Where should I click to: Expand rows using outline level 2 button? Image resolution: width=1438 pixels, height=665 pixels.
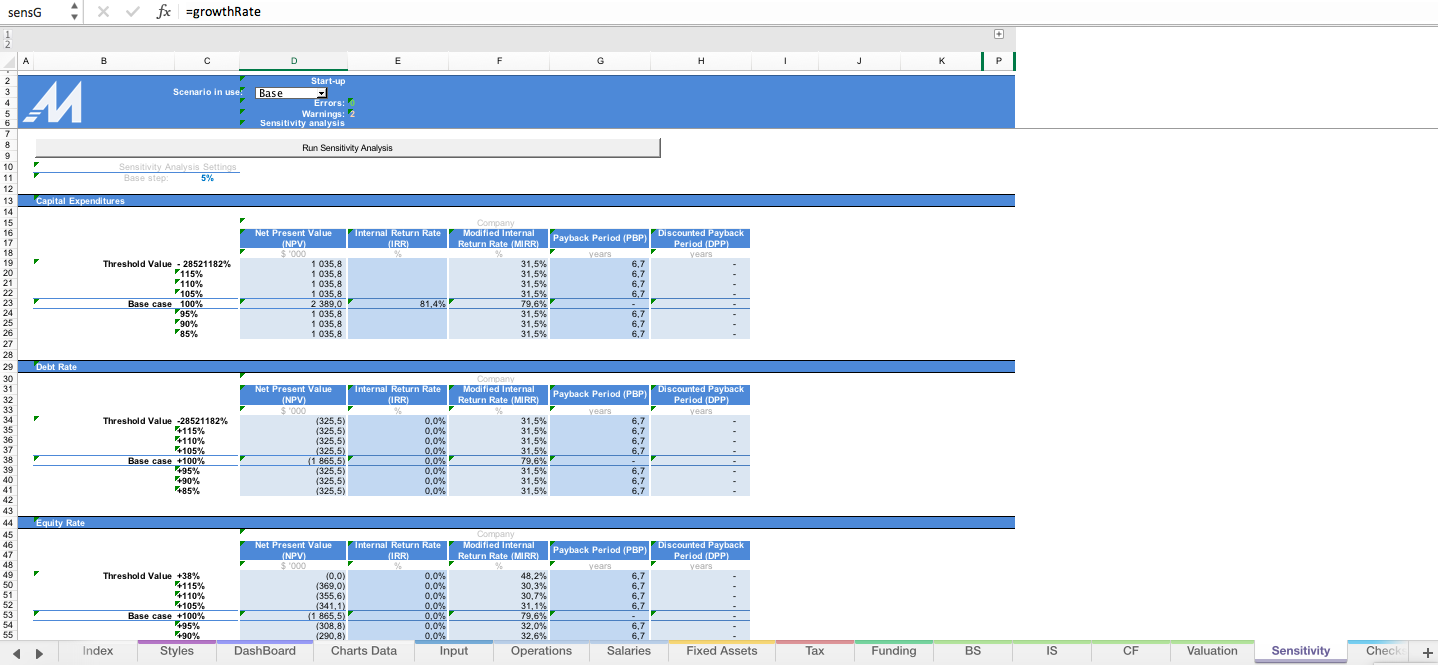[6, 43]
